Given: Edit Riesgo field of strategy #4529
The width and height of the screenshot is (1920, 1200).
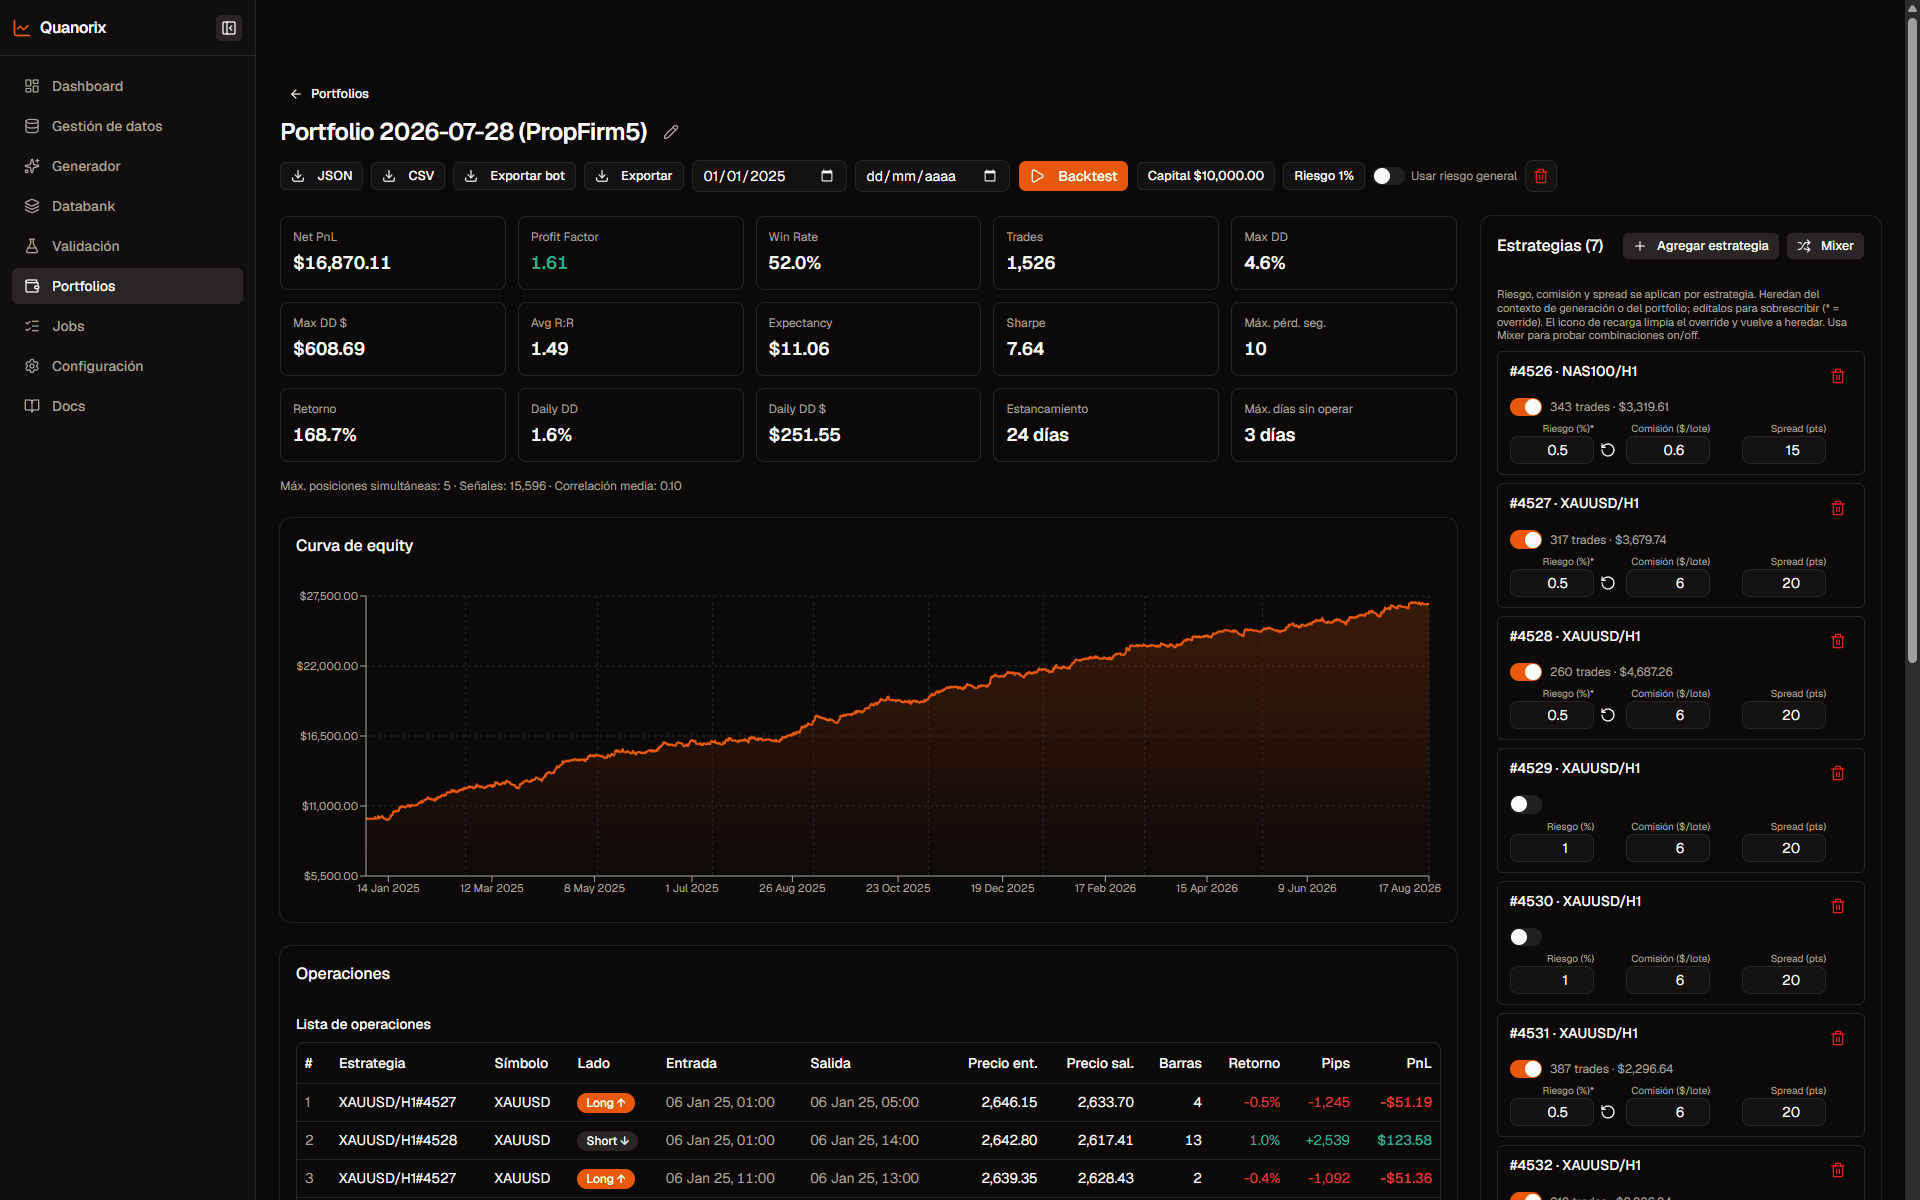Looking at the screenshot, I should 1552,848.
